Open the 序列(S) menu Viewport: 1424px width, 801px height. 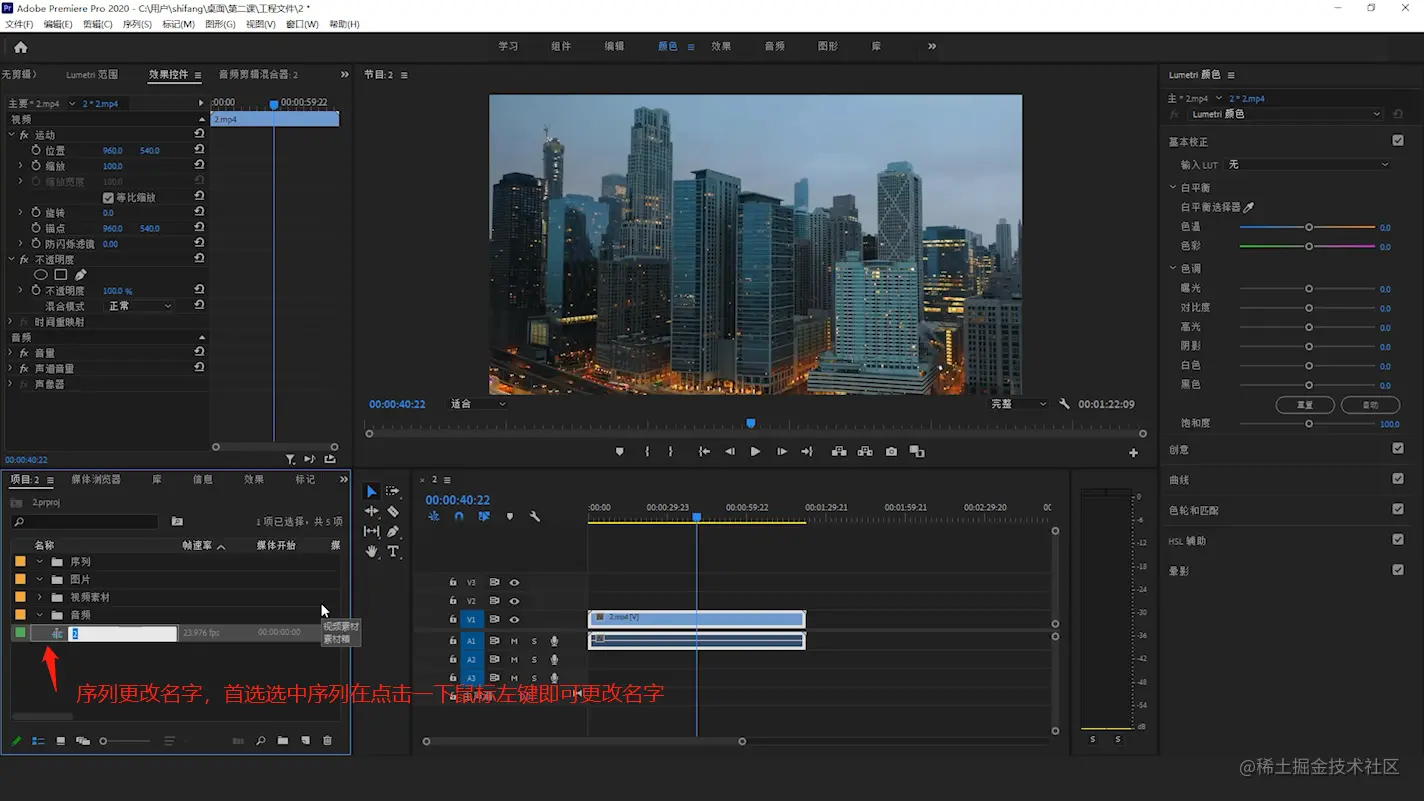click(137, 24)
